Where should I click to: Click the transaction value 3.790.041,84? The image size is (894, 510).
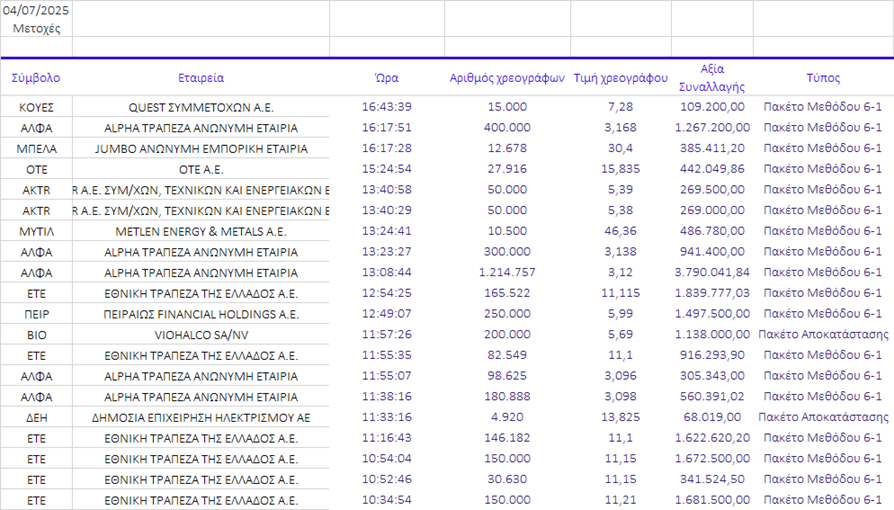(x=711, y=273)
